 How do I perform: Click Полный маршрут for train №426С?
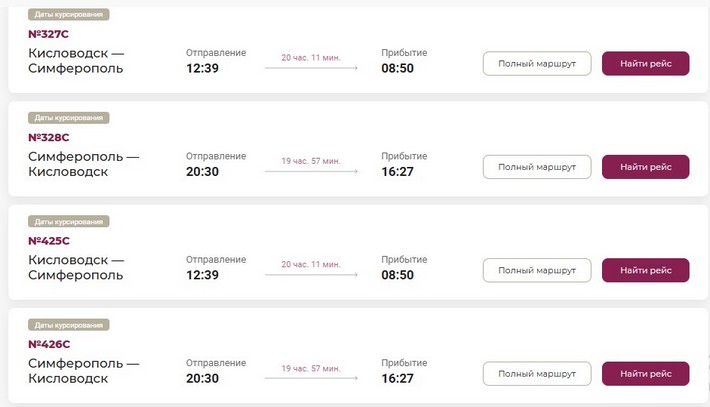pyautogui.click(x=537, y=374)
